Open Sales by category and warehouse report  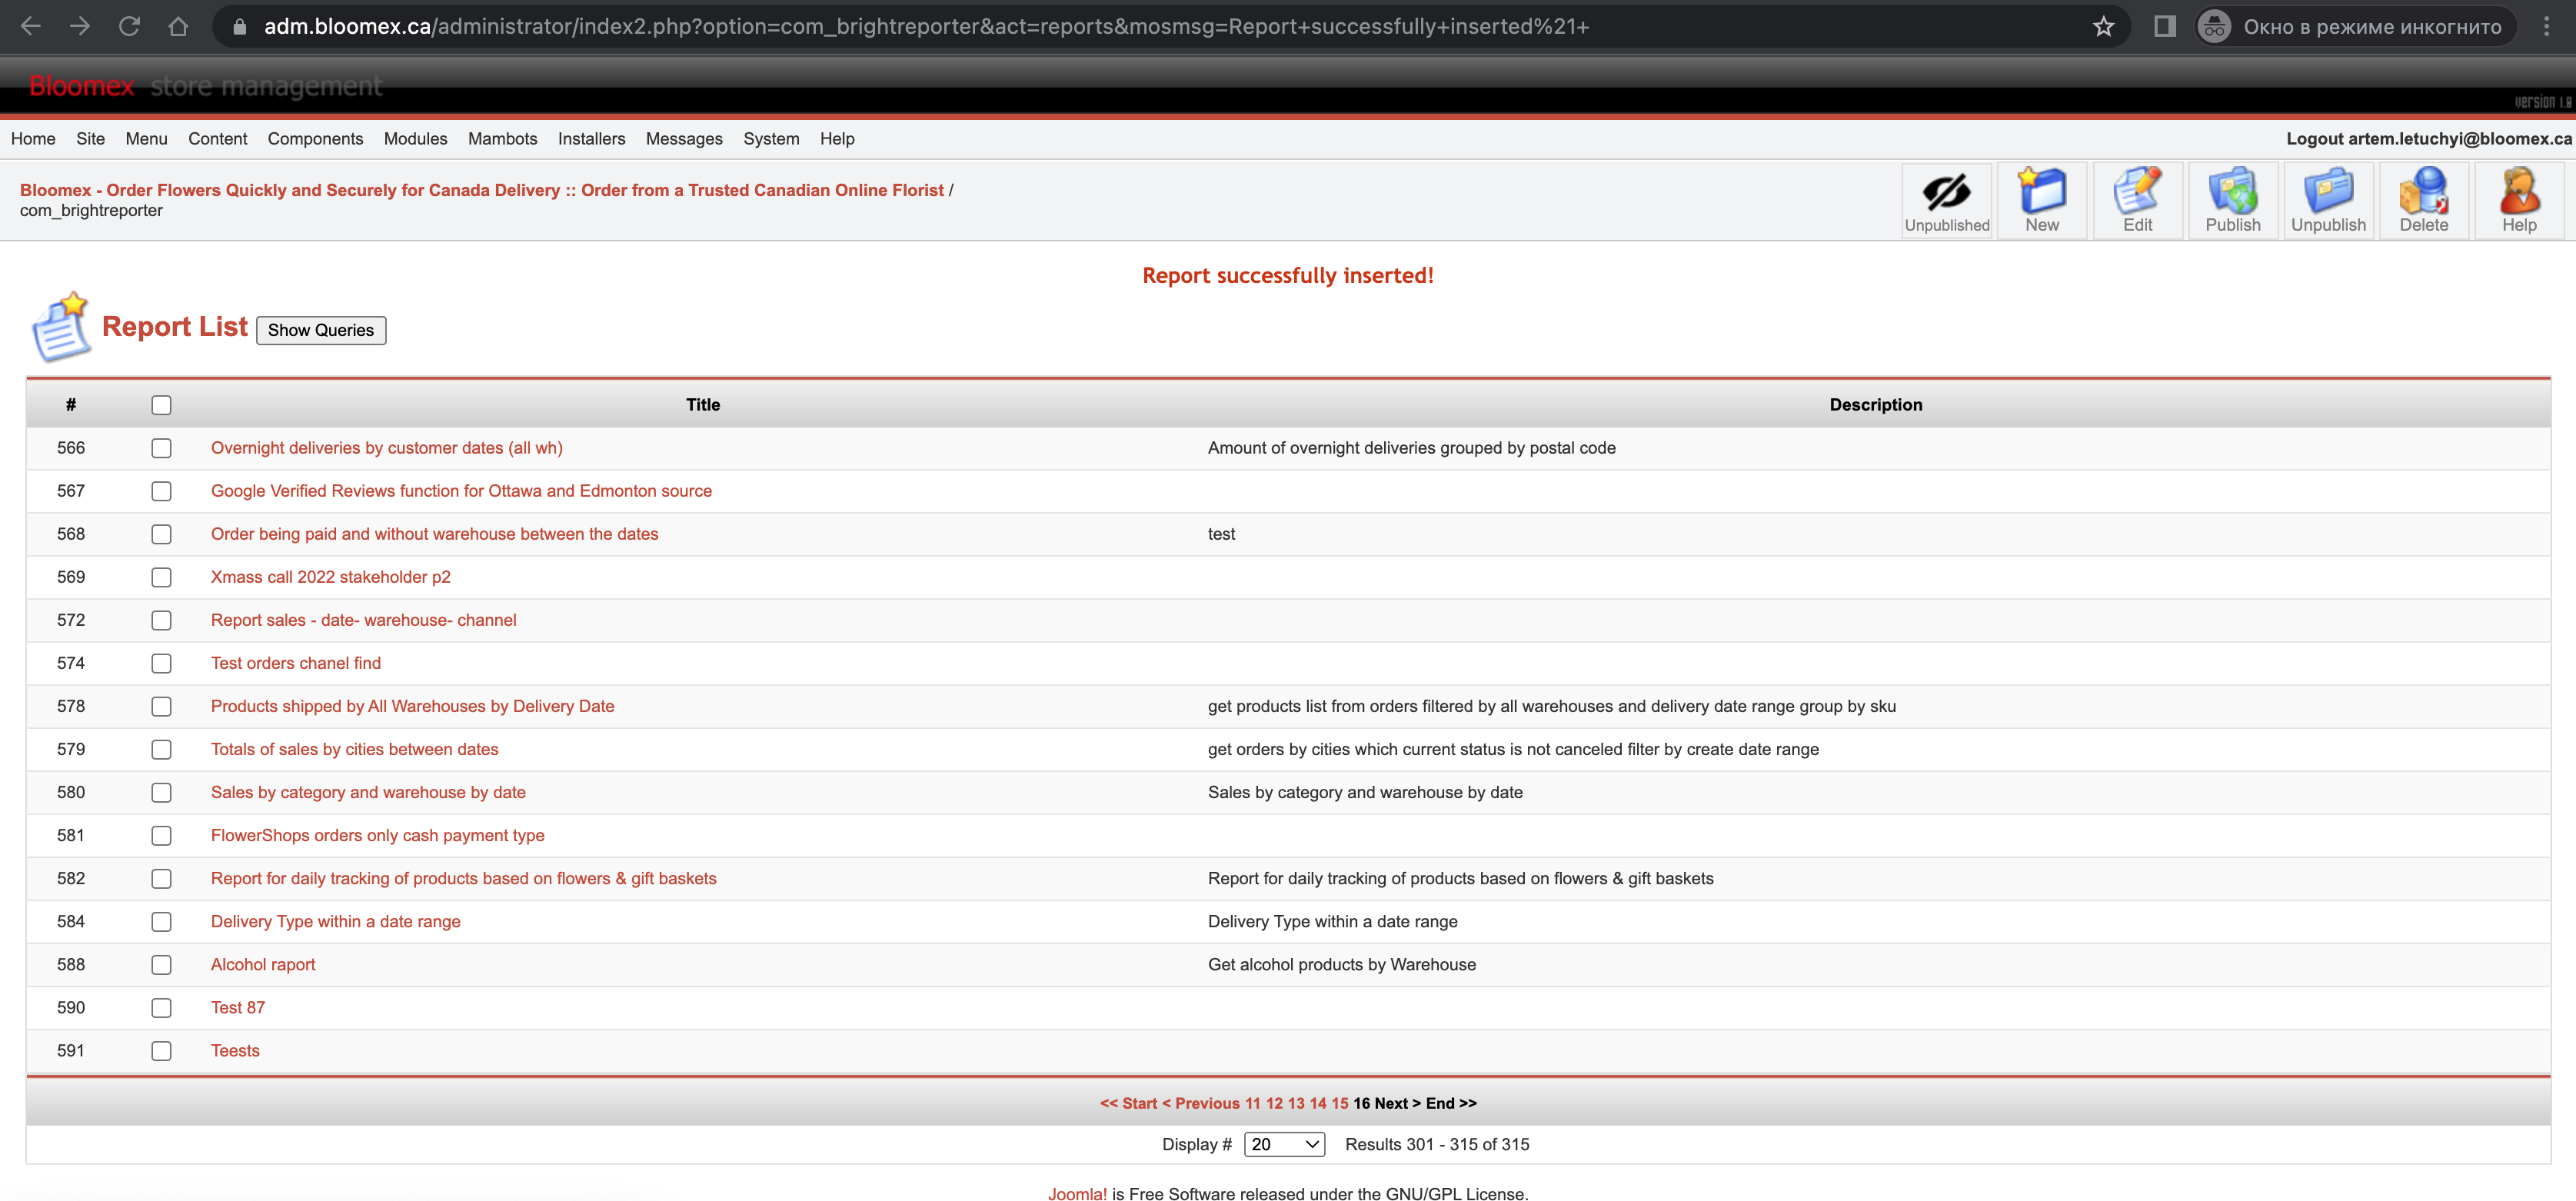click(368, 792)
